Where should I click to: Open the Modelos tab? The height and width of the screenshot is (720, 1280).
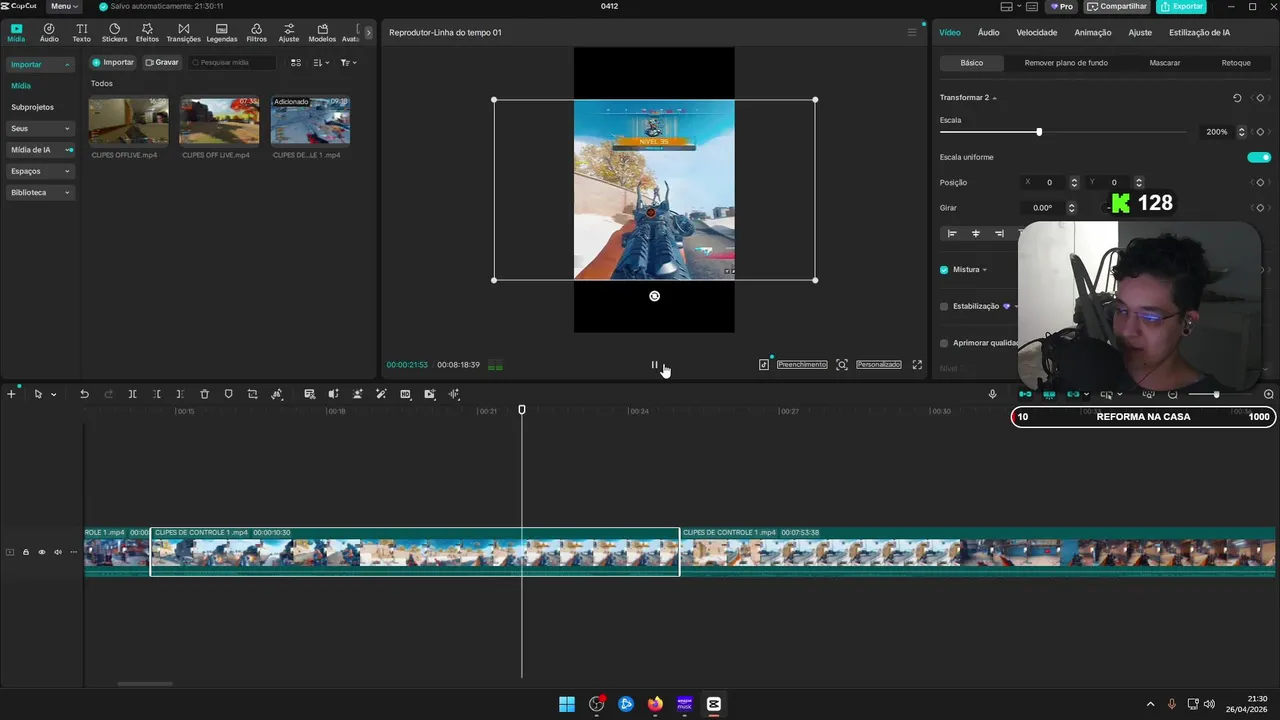(322, 33)
